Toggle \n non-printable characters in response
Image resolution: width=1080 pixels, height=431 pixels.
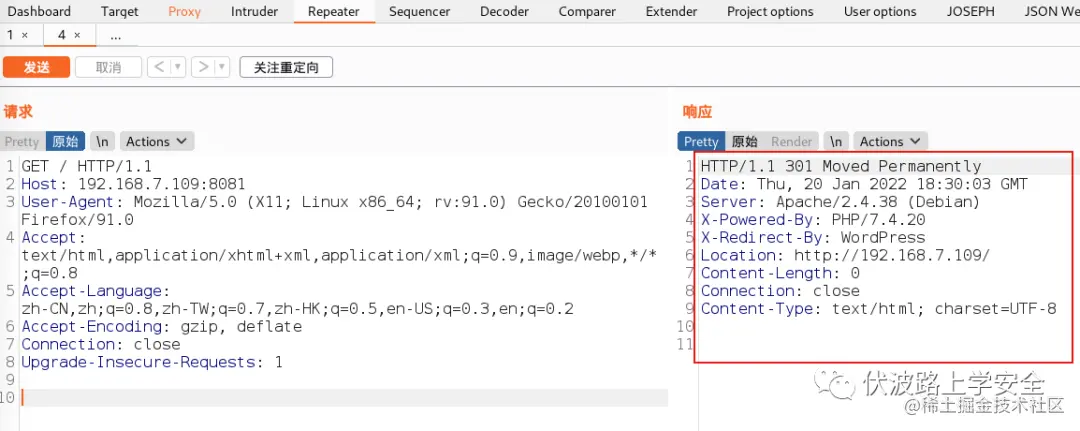click(836, 141)
